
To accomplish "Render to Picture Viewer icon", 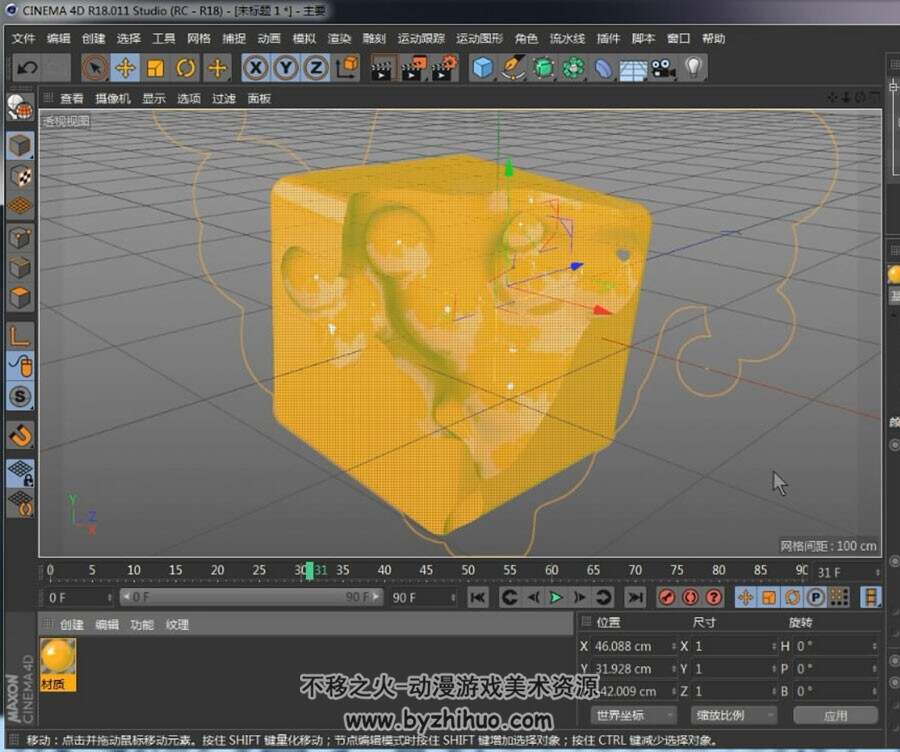I will (x=413, y=68).
